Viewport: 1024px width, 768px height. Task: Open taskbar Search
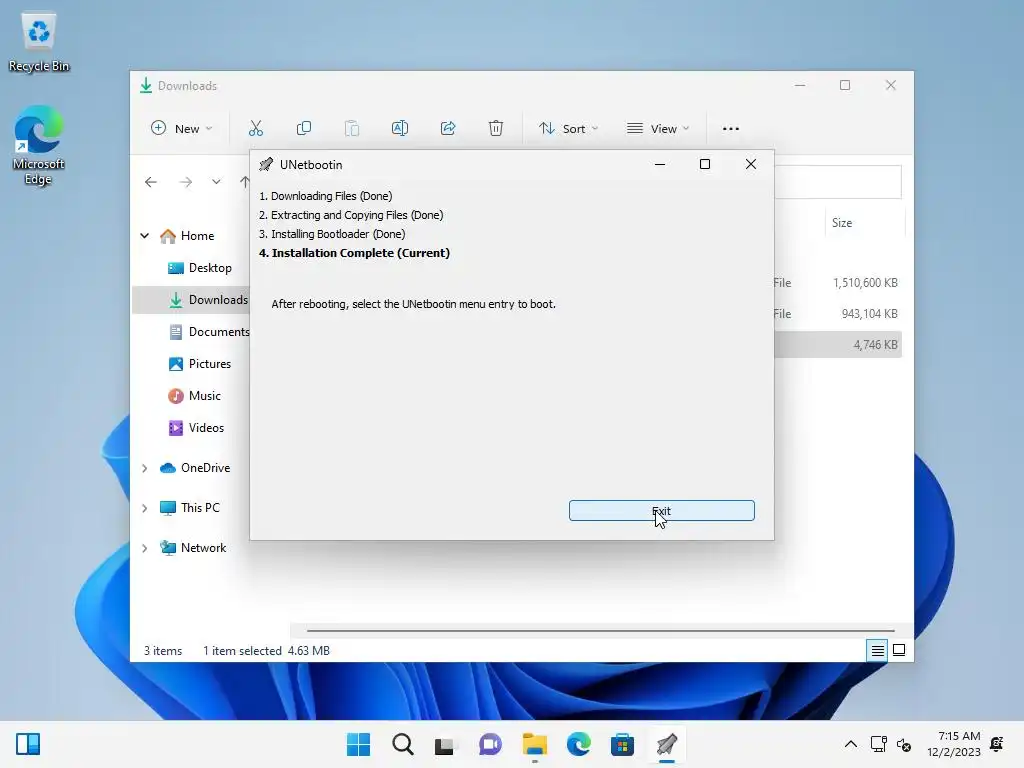click(x=402, y=744)
